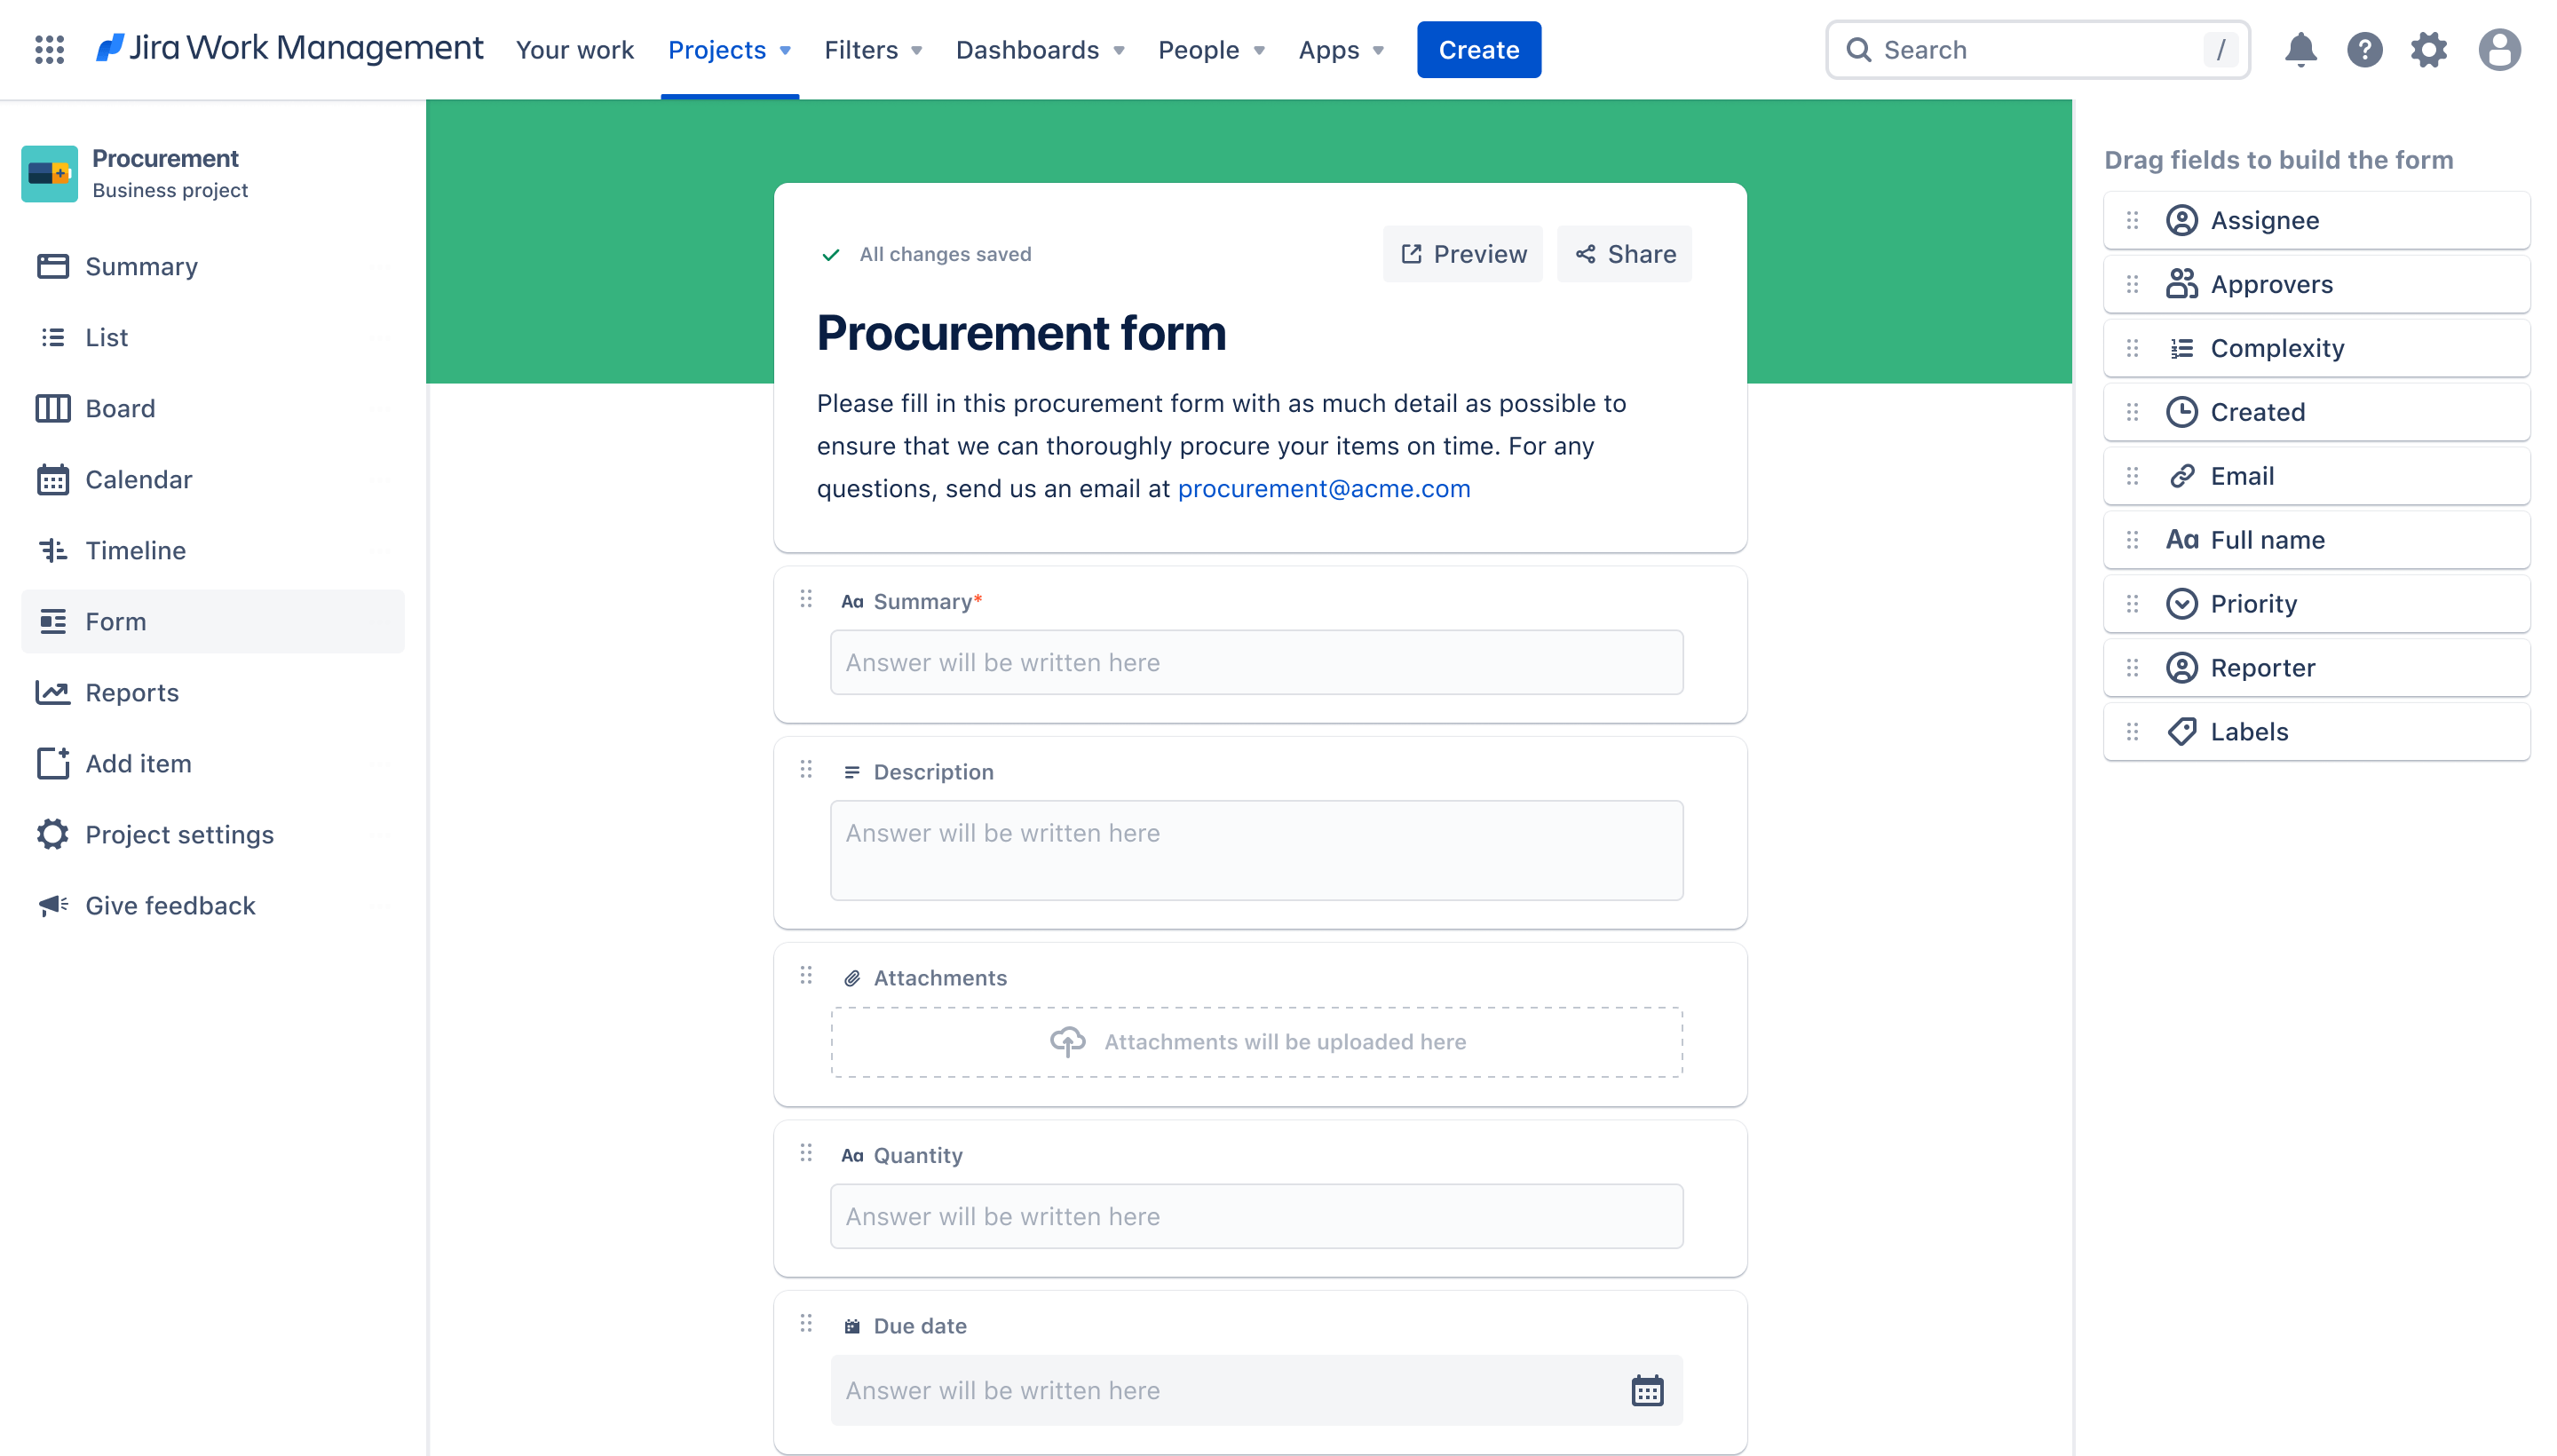
Task: Click the Share button on form
Action: coord(1625,253)
